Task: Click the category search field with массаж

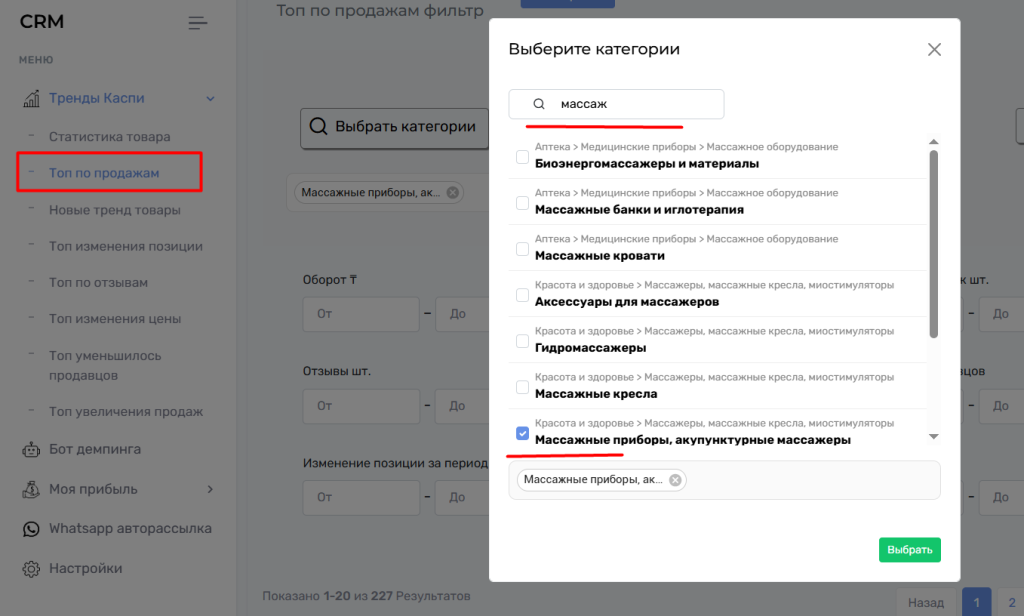Action: (616, 104)
